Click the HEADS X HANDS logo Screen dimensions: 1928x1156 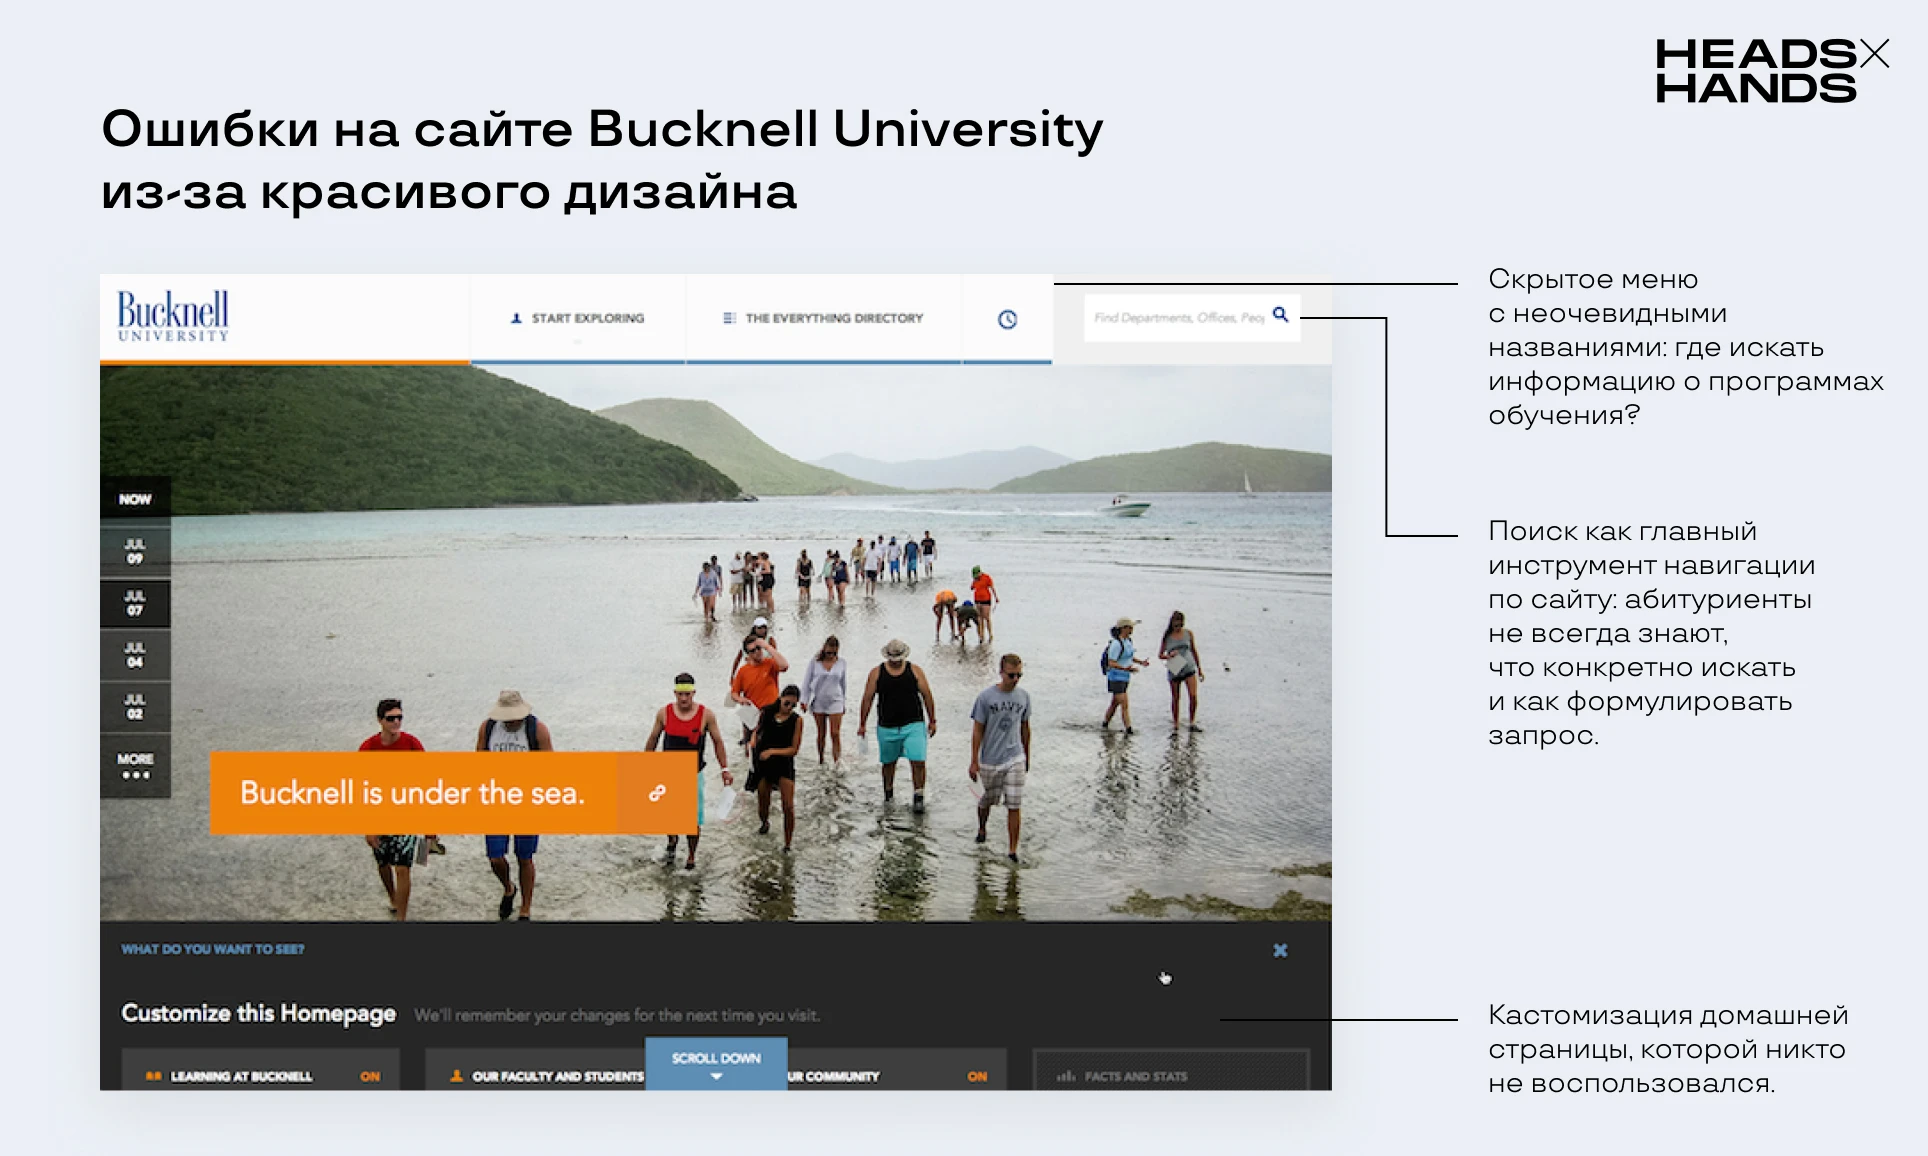pyautogui.click(x=1771, y=70)
